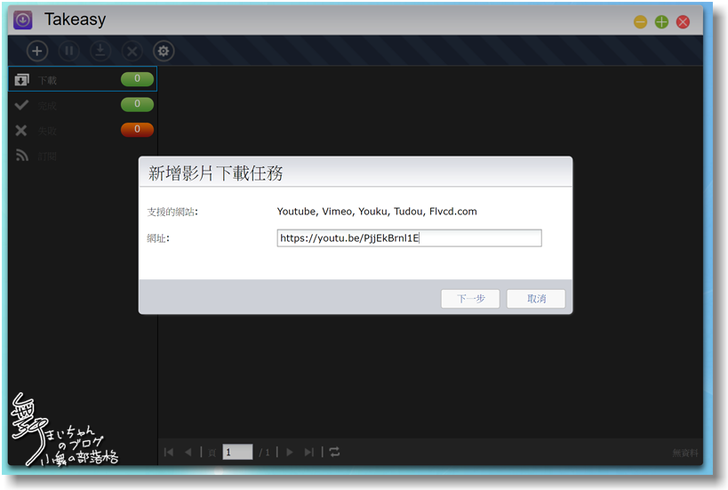The width and height of the screenshot is (728, 490).
Task: Click the pause icon in the toolbar
Action: tap(69, 51)
